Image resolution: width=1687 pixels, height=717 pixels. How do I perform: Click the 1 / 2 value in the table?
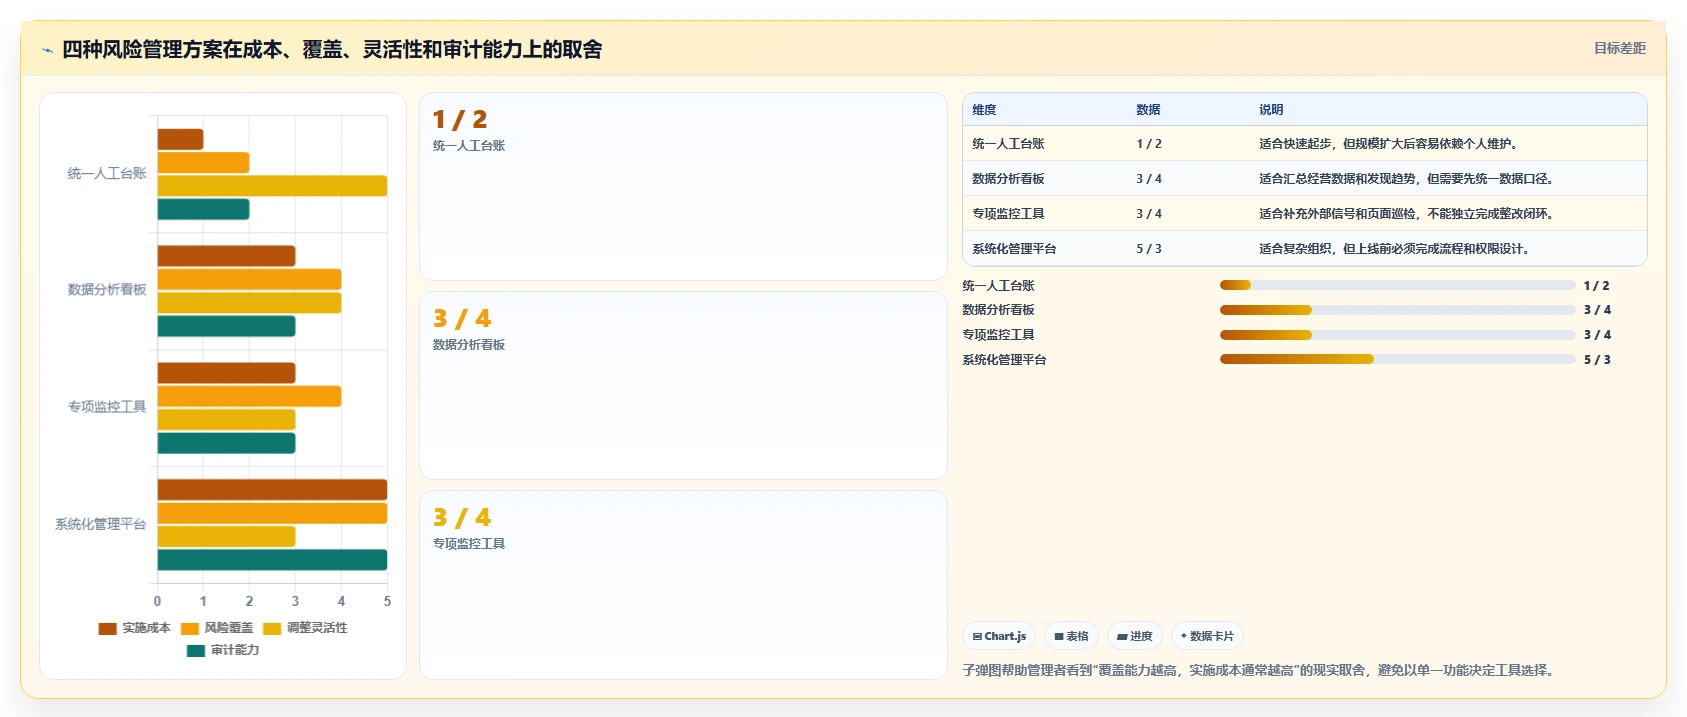pyautogui.click(x=1149, y=144)
